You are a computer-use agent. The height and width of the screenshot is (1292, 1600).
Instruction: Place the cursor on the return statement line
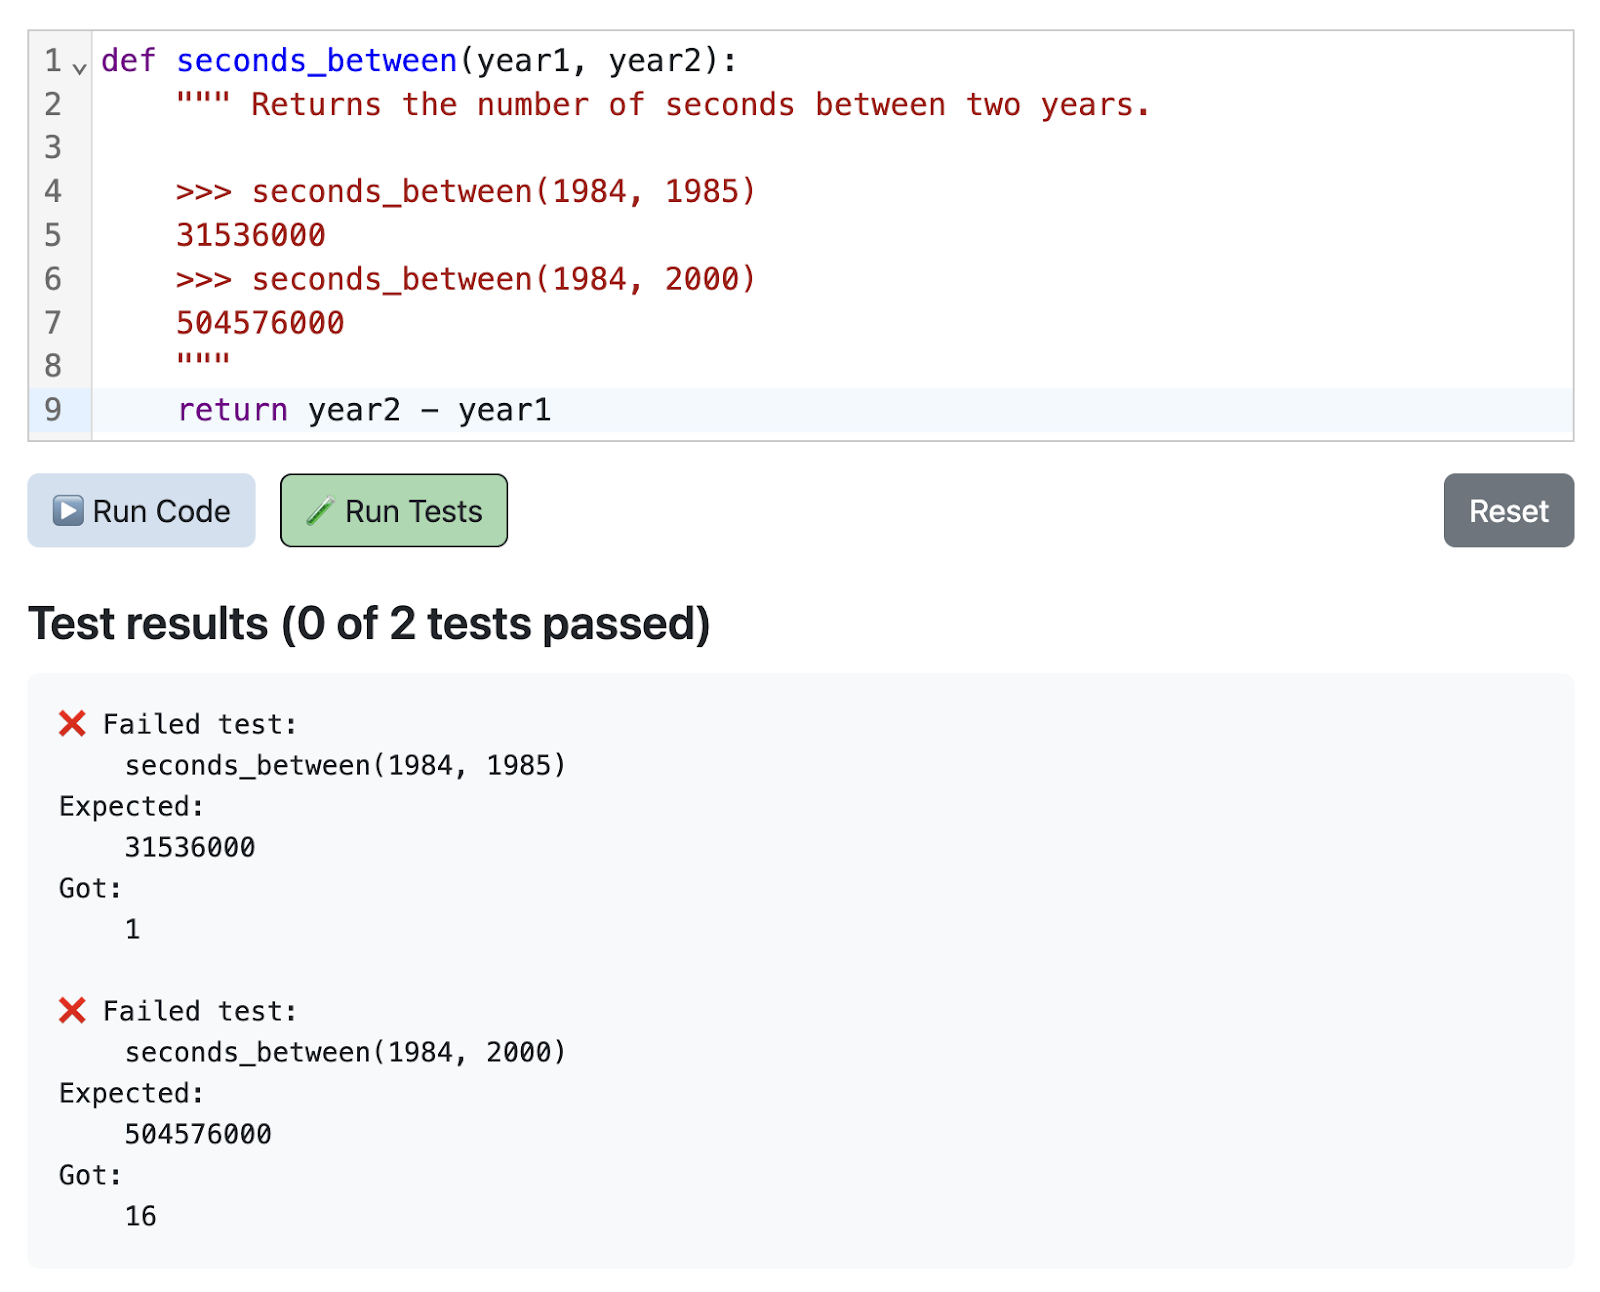[832, 410]
